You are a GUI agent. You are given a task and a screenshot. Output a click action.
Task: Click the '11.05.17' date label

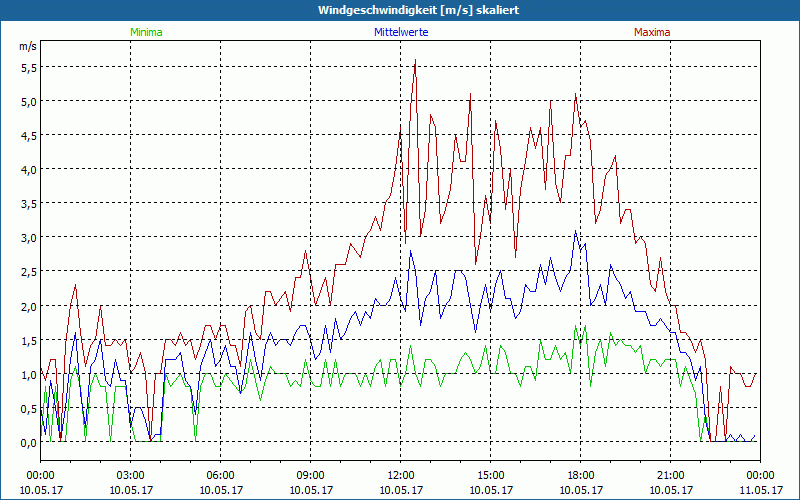point(760,490)
